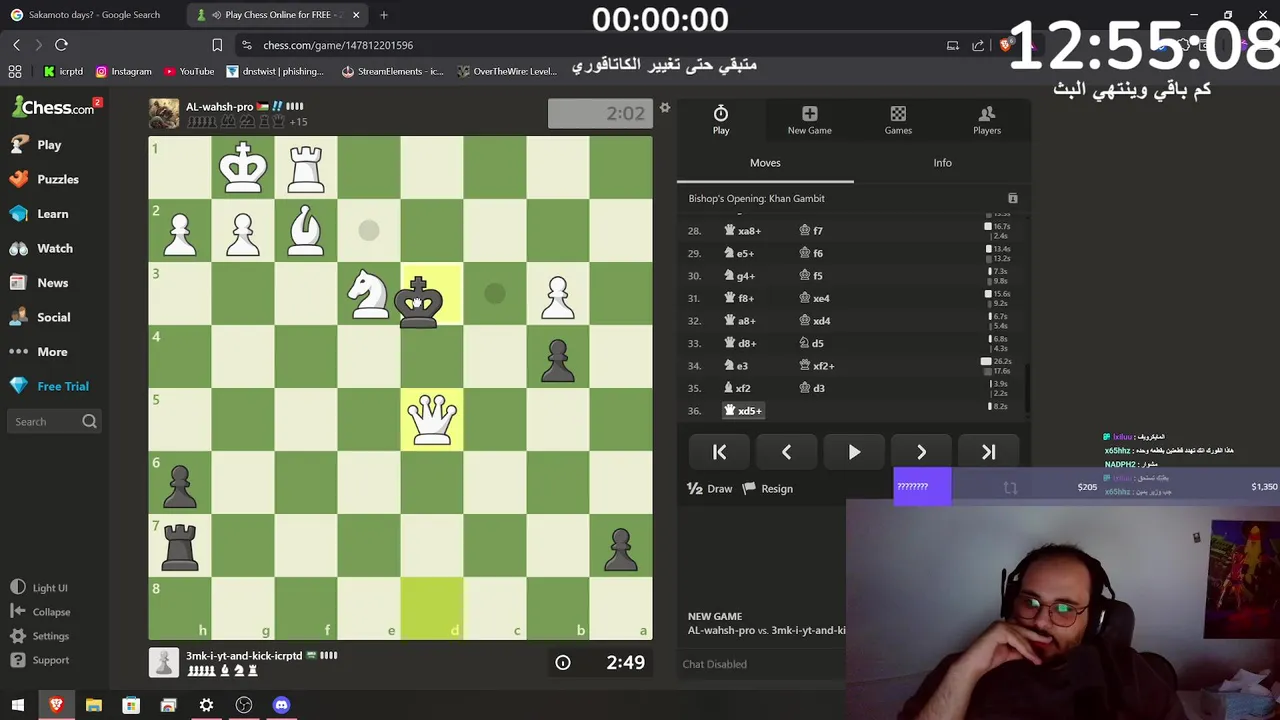Toggle the Light UI mode
Viewport: 1280px width, 720px height.
pos(39,588)
